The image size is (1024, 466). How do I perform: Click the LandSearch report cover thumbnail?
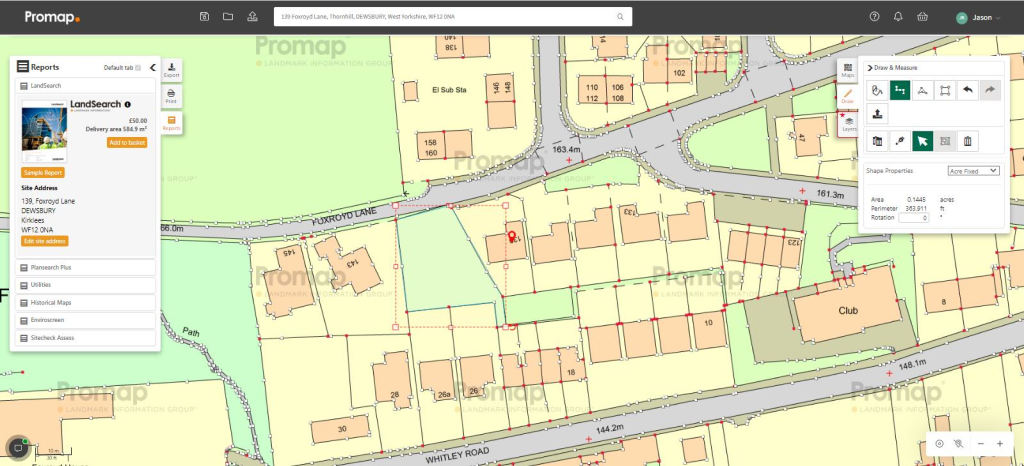pyautogui.click(x=44, y=131)
